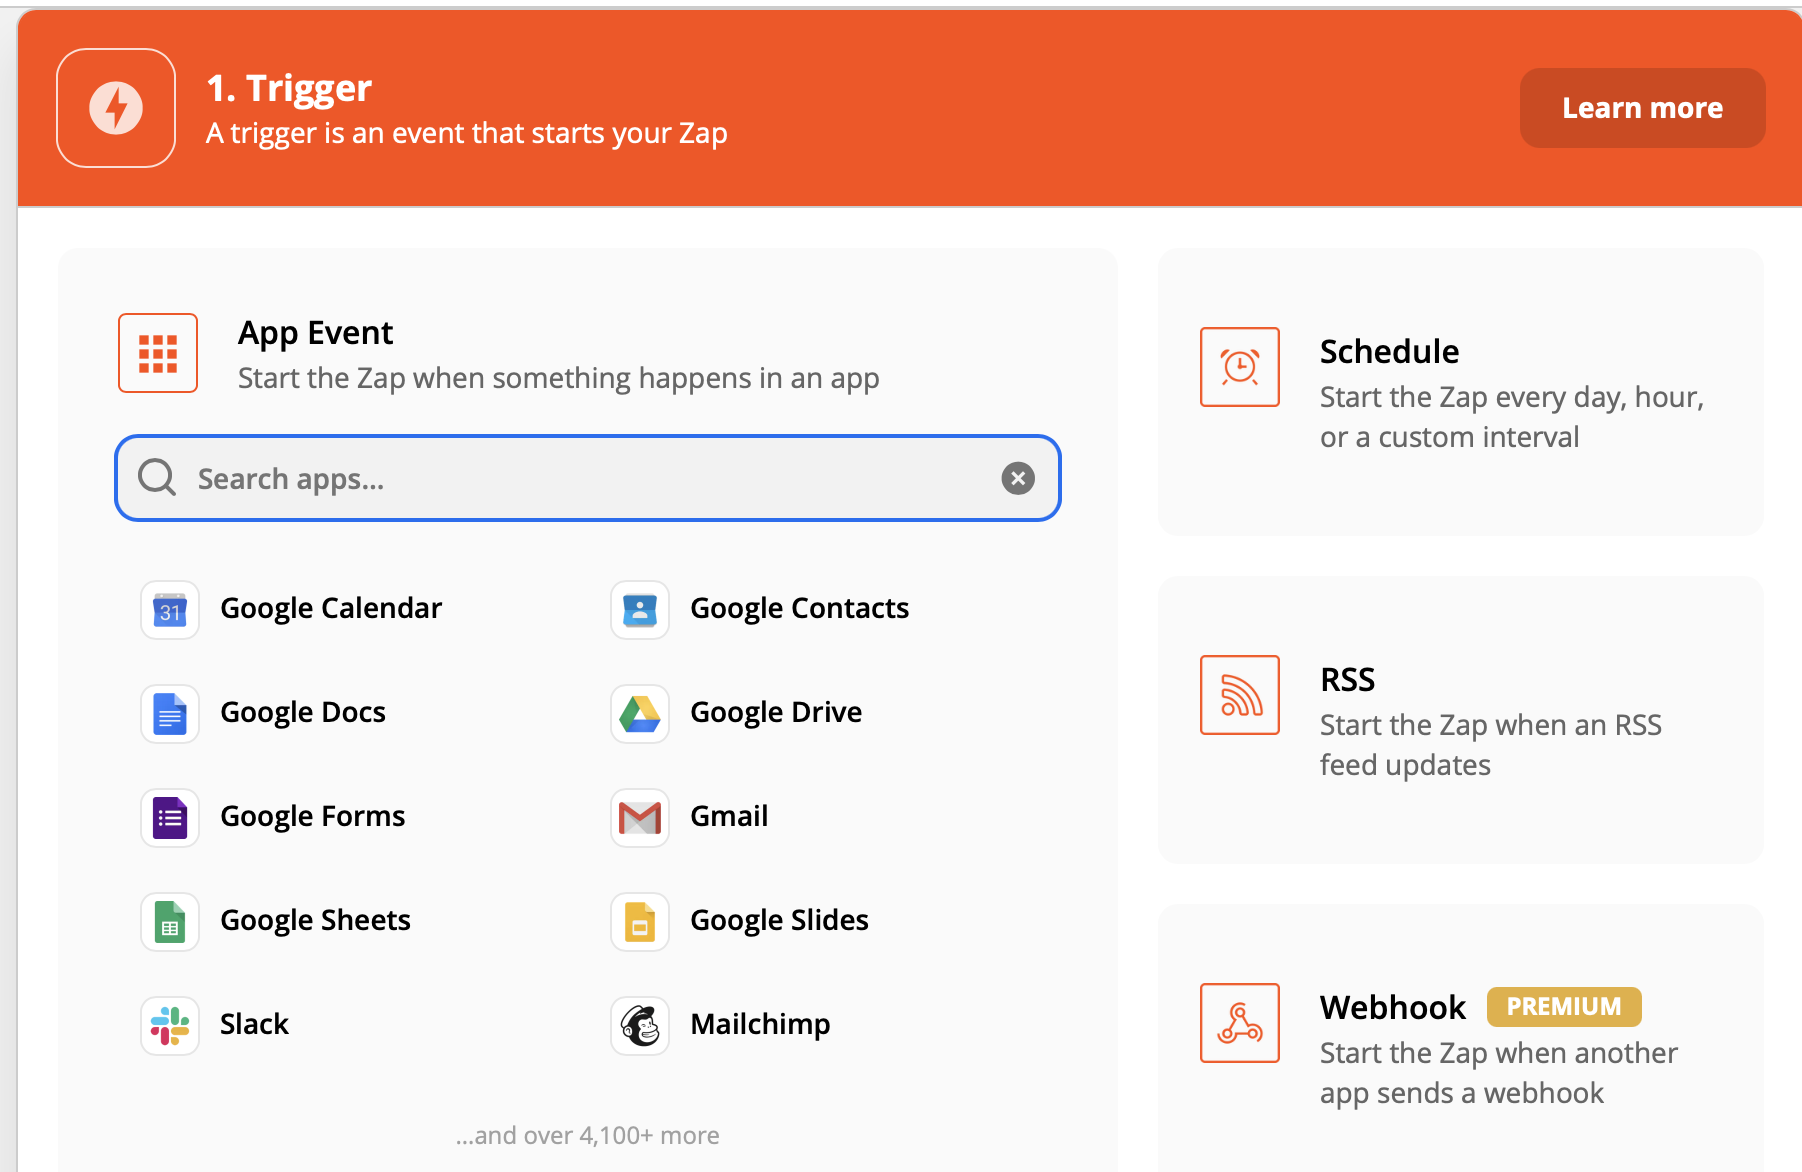Choose Google Docs app label
Viewport: 1802px width, 1172px height.
303,712
